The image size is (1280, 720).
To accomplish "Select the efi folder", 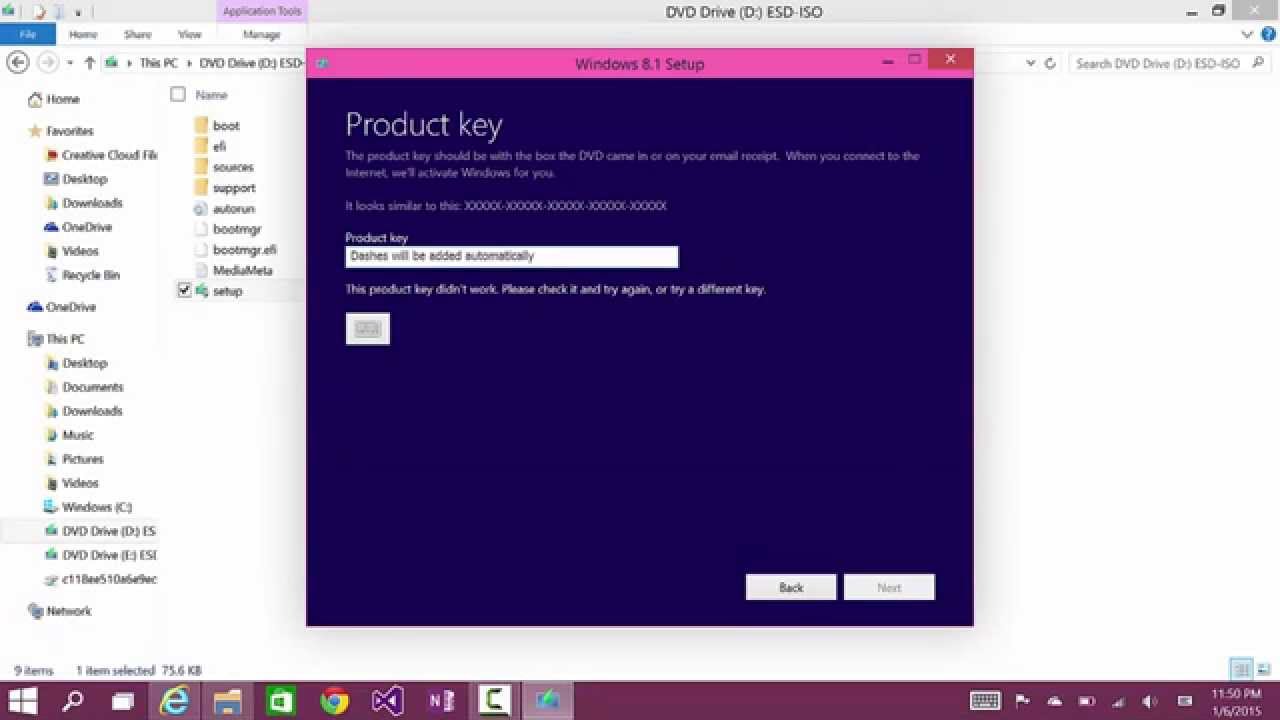I will point(219,146).
